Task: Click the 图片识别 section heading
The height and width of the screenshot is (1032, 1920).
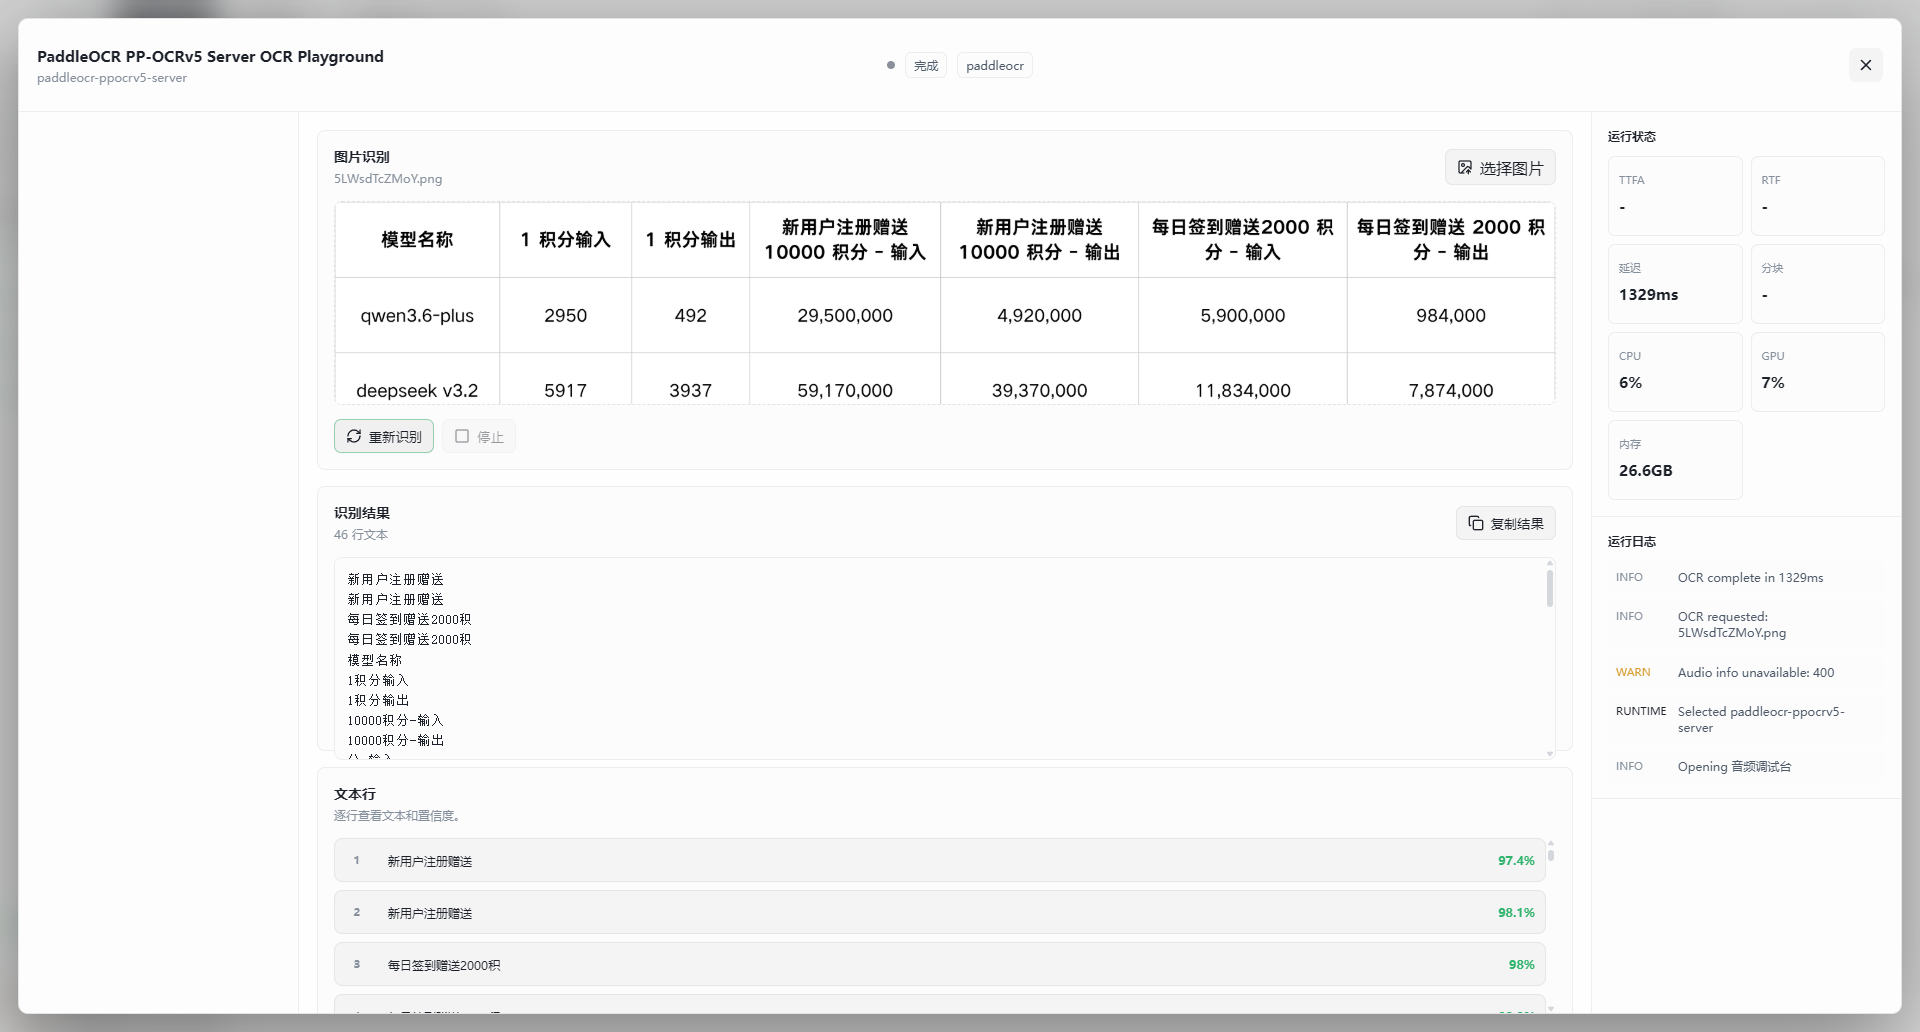Action: (x=362, y=157)
